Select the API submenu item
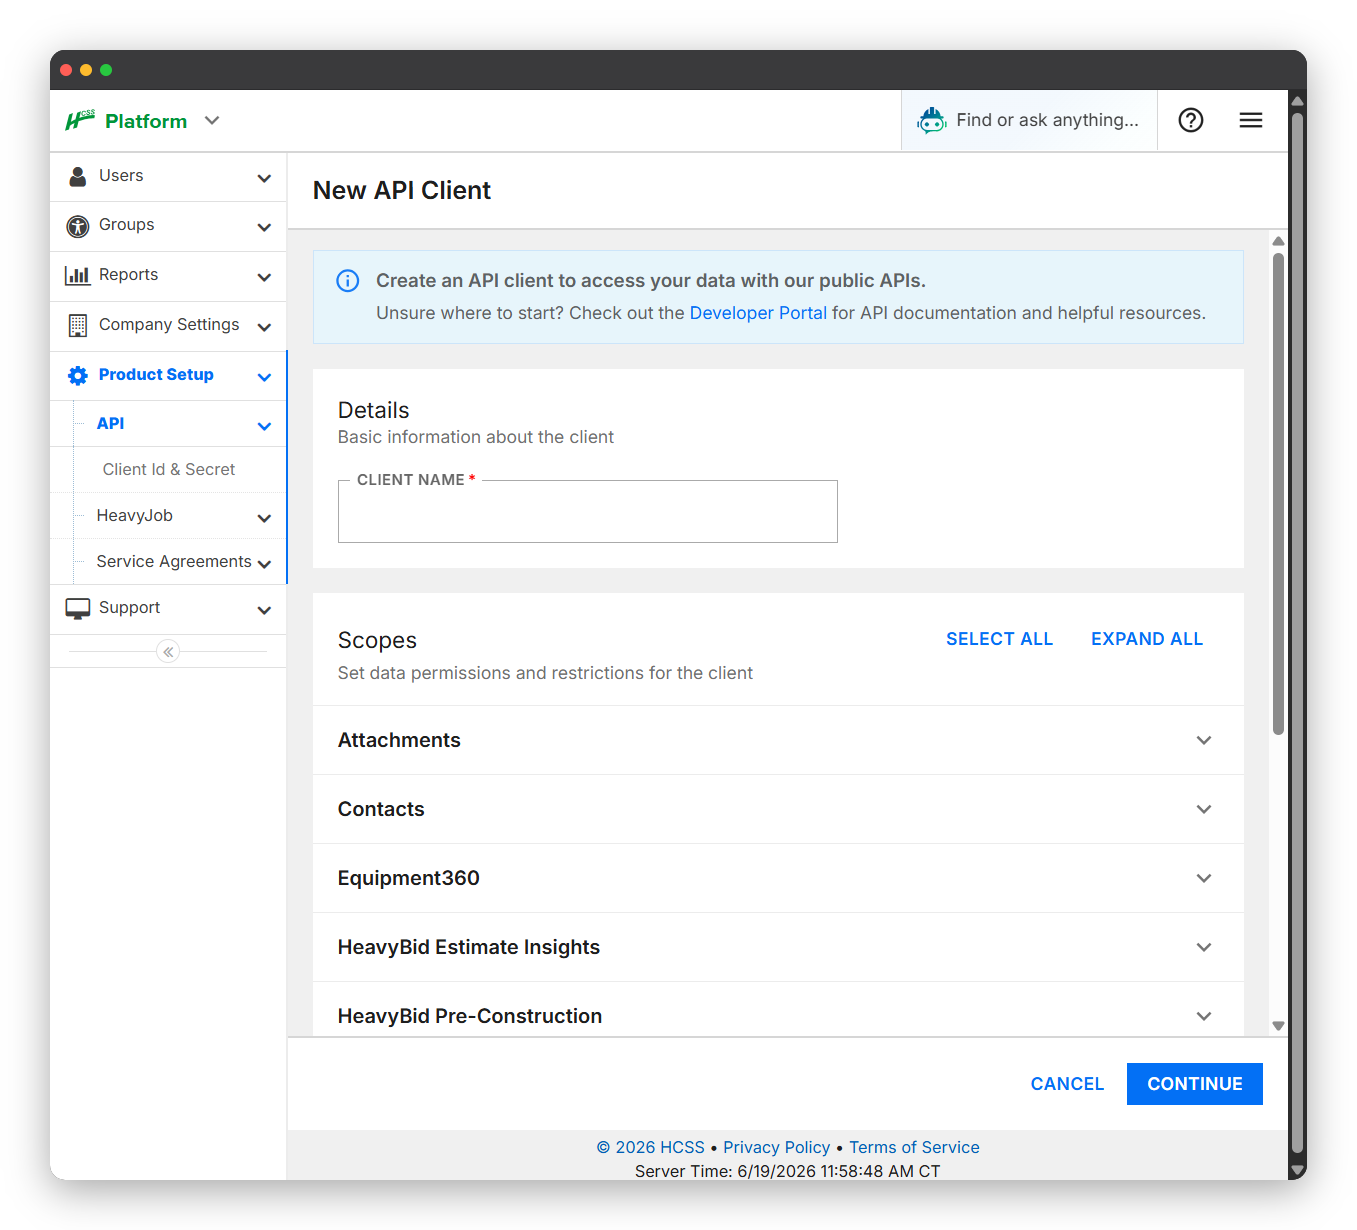1357x1230 pixels. pos(110,424)
